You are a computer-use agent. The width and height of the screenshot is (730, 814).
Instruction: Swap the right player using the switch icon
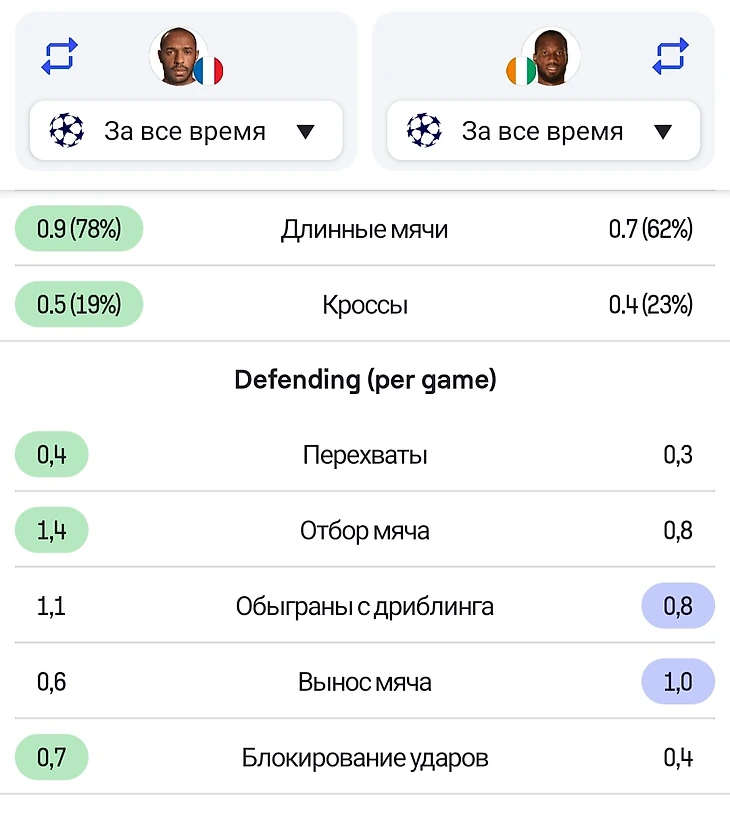click(670, 56)
